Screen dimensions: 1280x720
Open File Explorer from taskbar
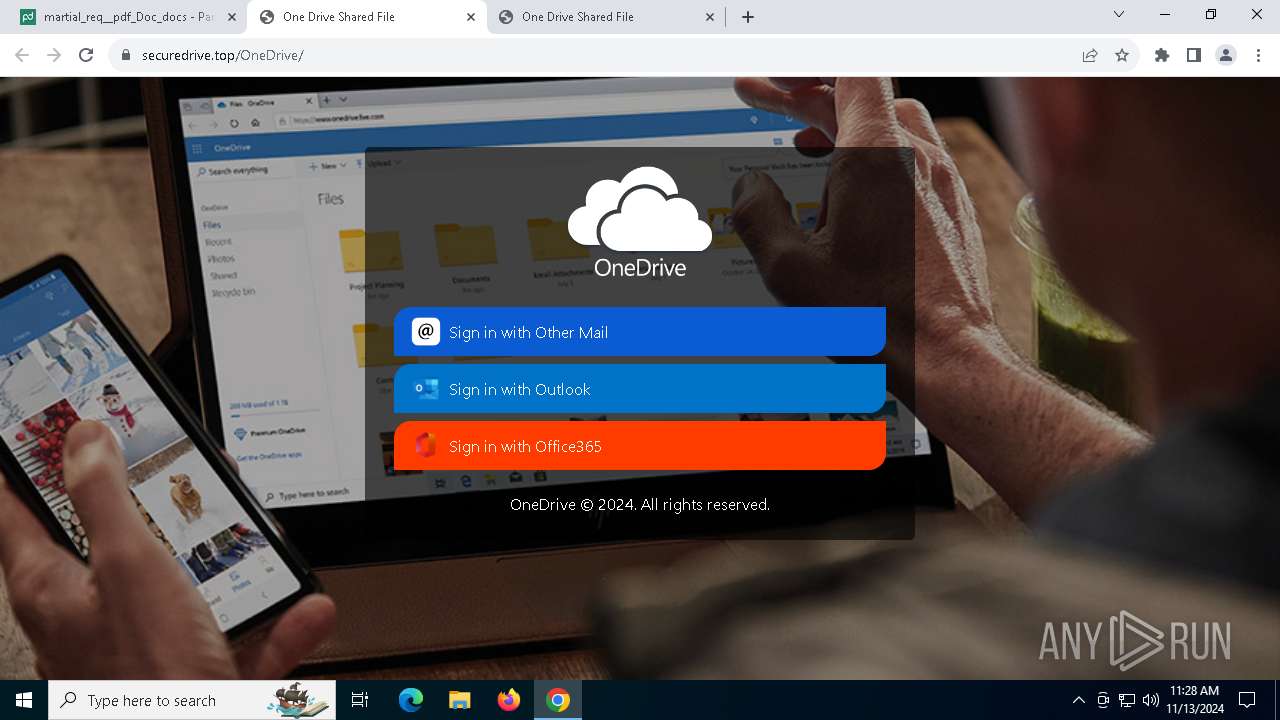tap(459, 700)
